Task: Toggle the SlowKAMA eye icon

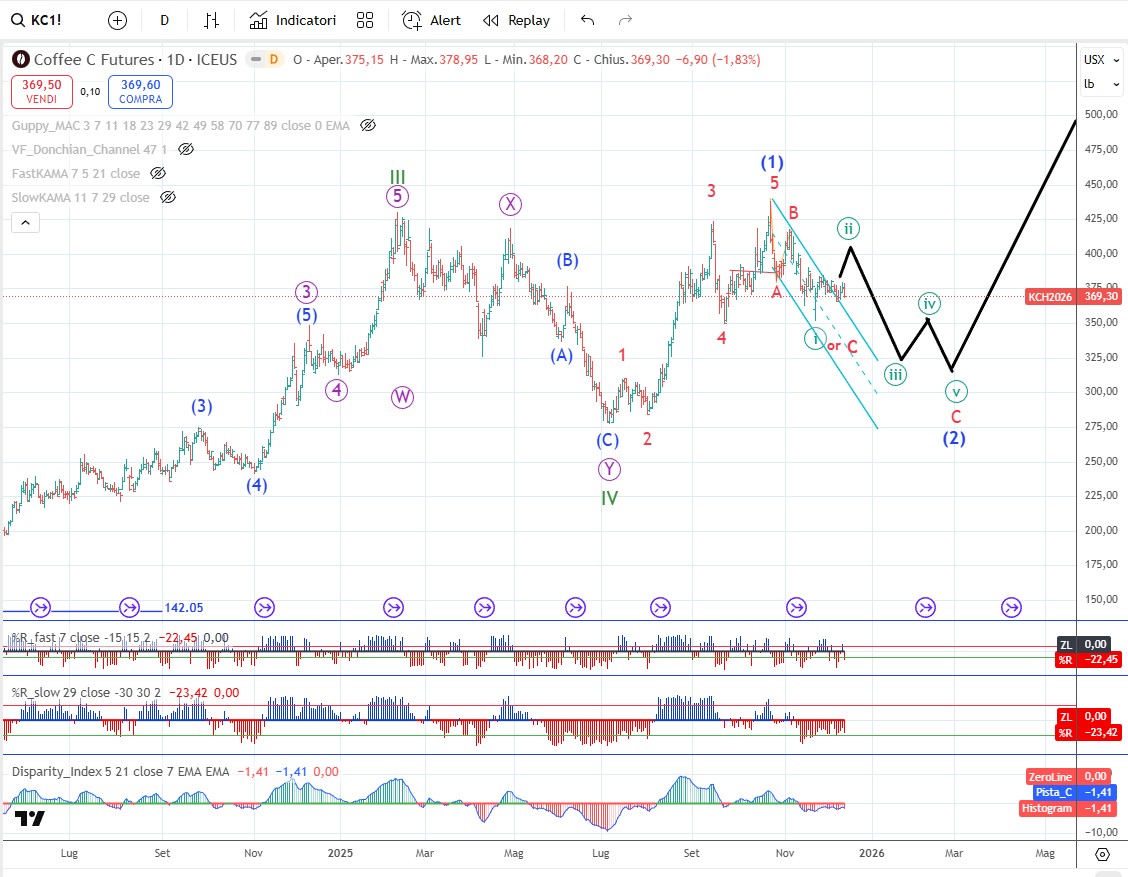Action: [168, 197]
